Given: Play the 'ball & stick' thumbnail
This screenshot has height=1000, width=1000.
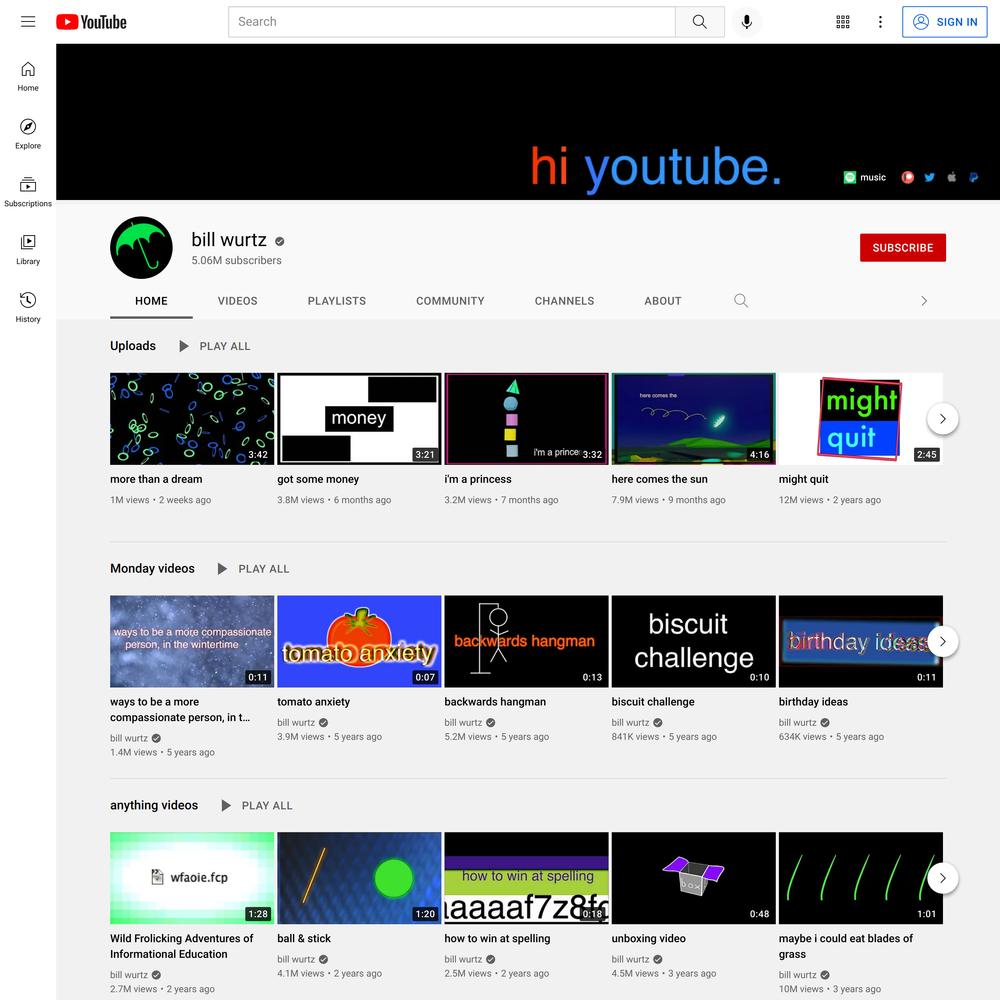Looking at the screenshot, I should pyautogui.click(x=359, y=878).
